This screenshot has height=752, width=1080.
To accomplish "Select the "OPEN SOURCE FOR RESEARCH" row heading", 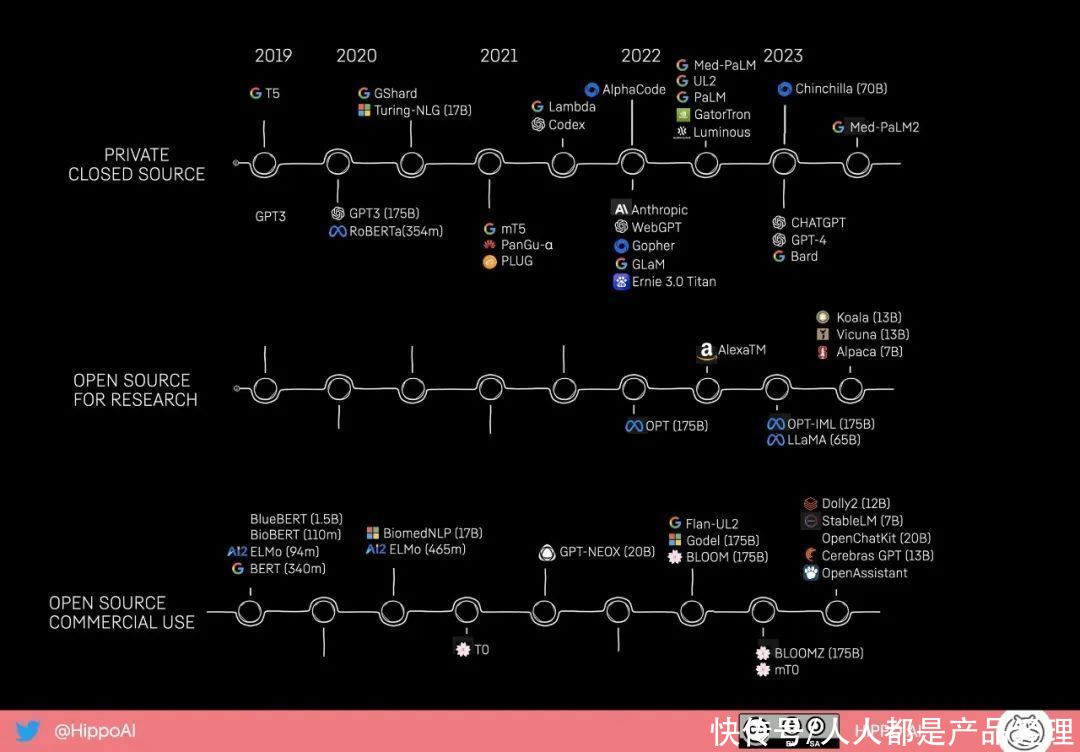I will 136,390.
